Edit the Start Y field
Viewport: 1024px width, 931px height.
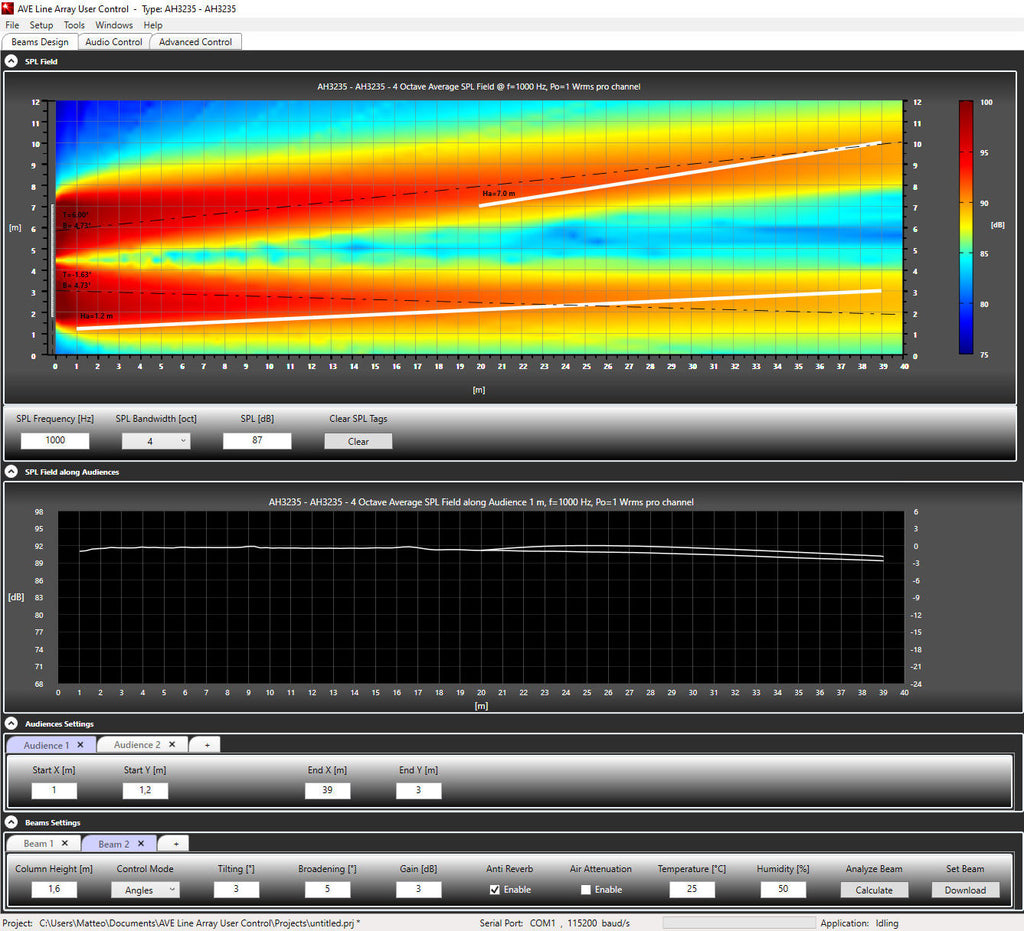pyautogui.click(x=145, y=790)
